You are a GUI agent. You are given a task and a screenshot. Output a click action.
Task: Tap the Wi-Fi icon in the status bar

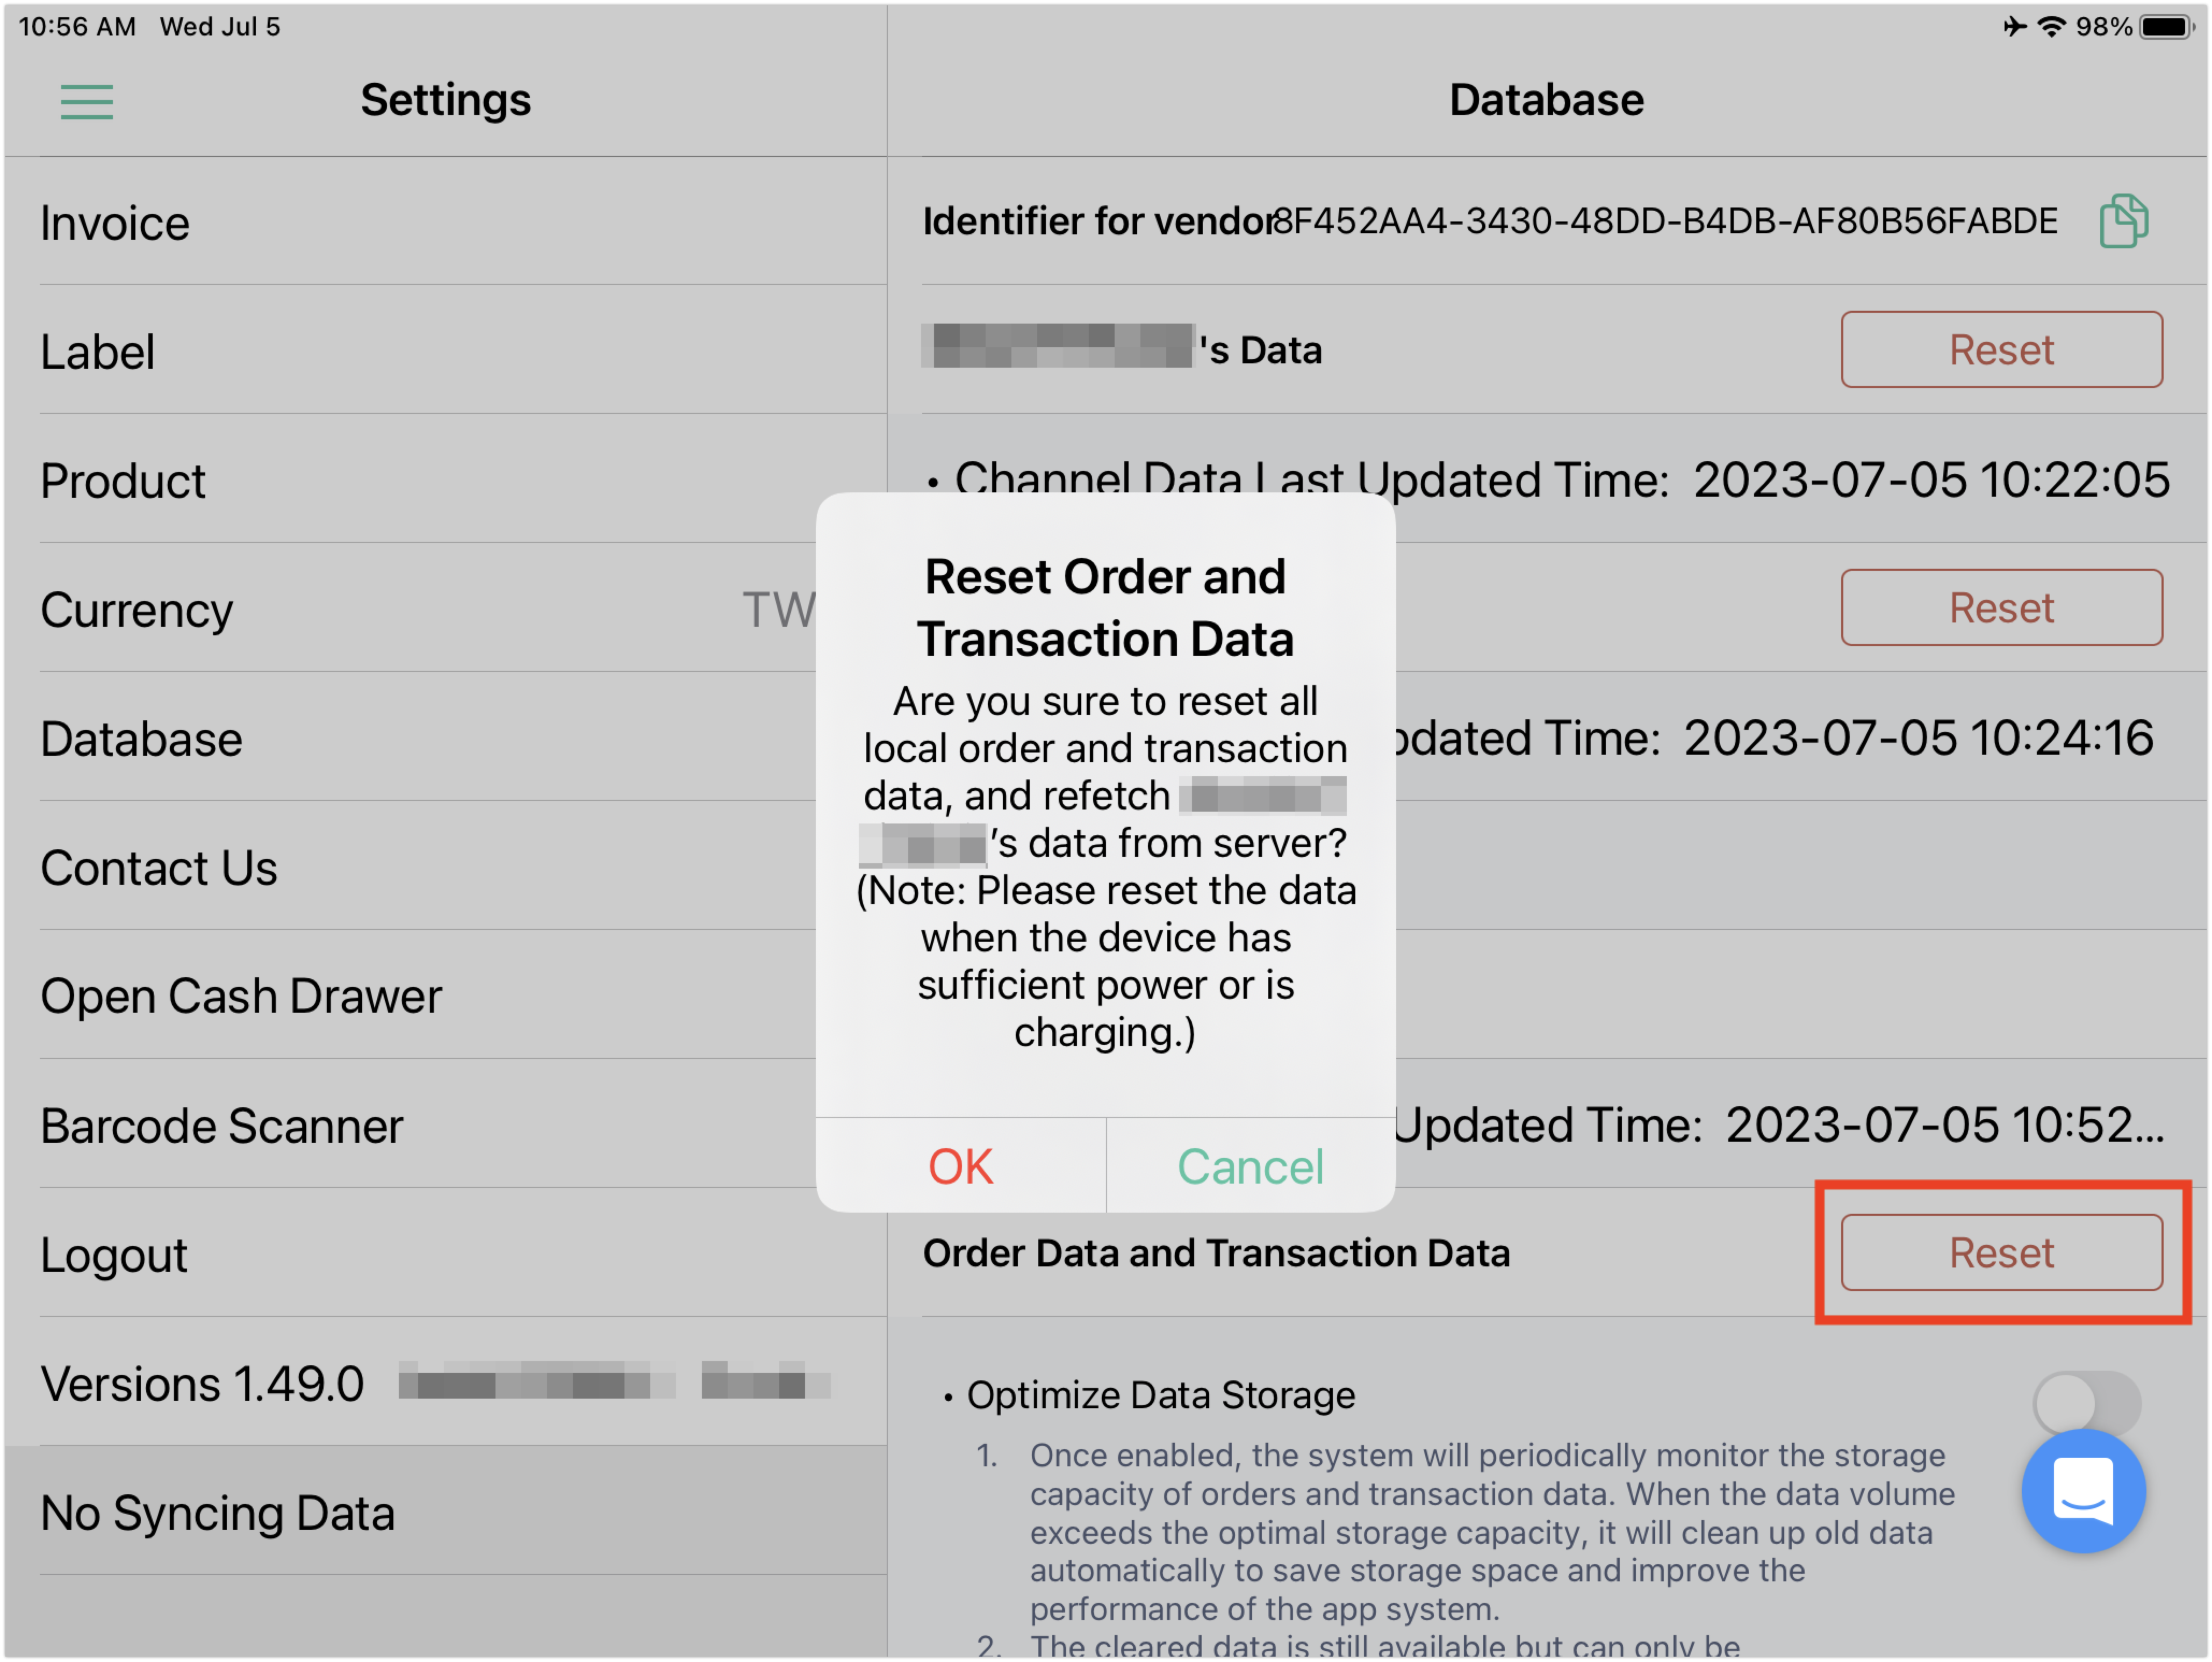2052,27
